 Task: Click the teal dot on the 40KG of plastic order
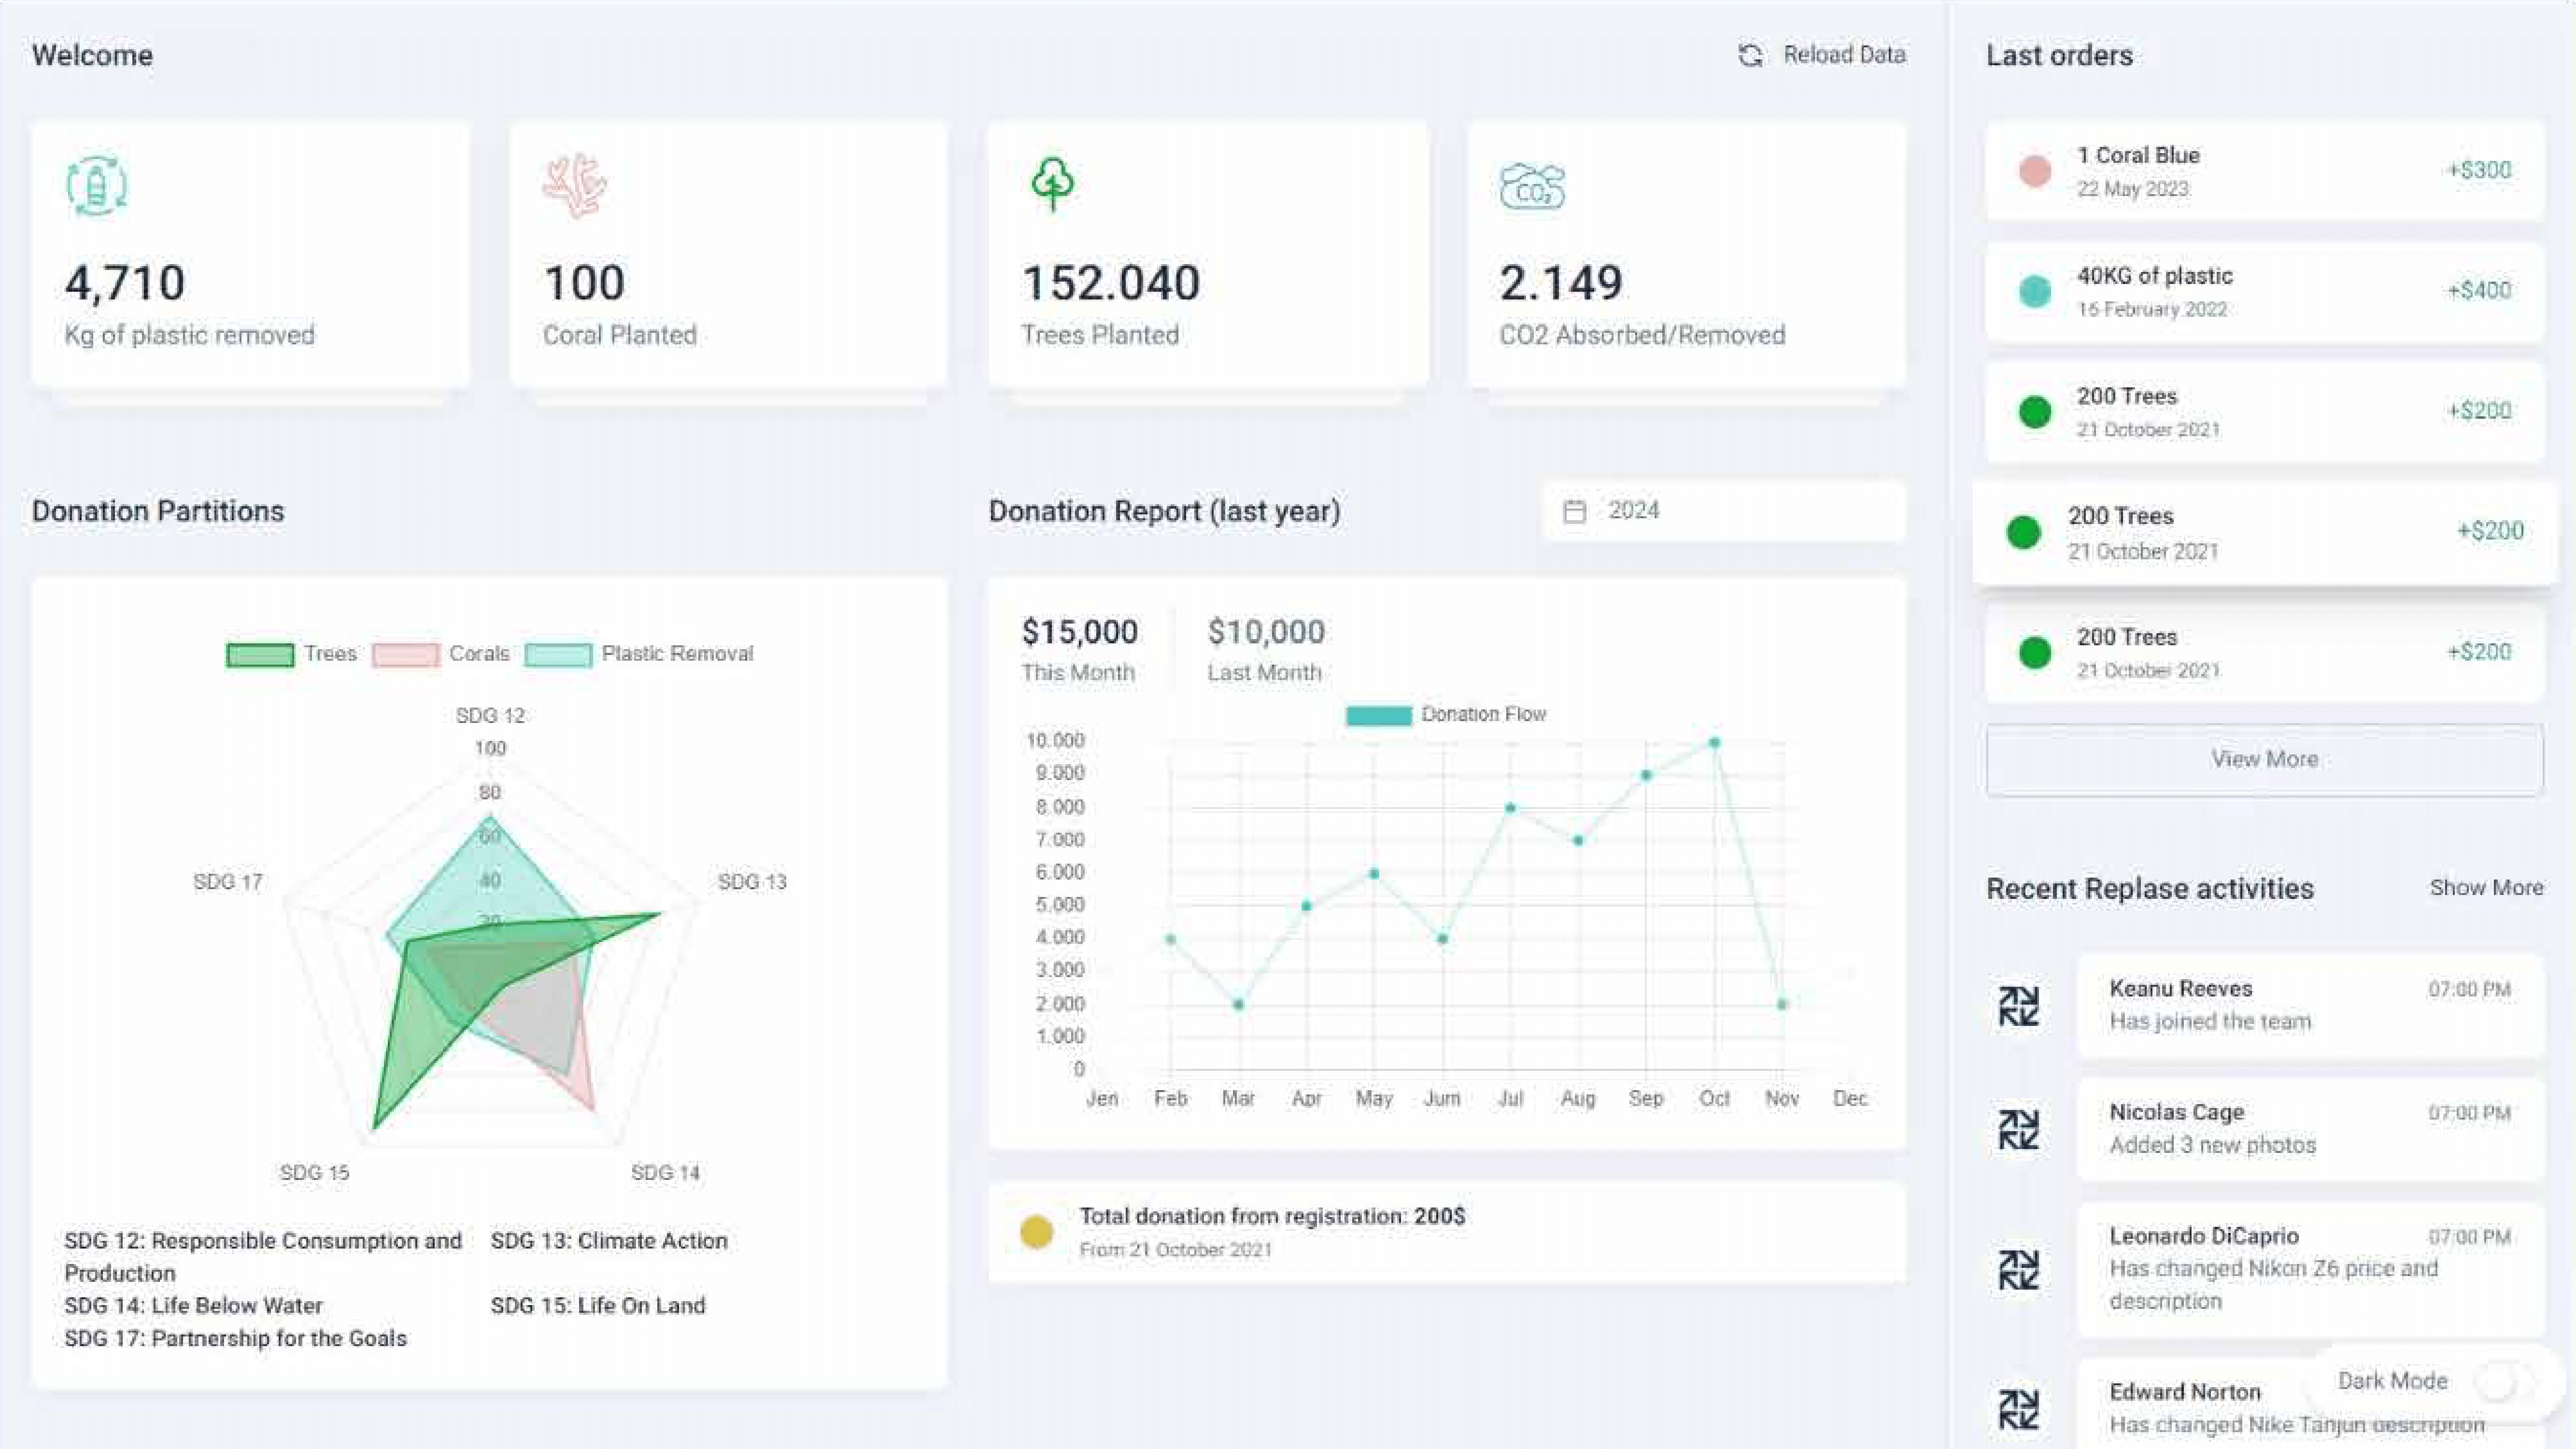tap(2034, 291)
